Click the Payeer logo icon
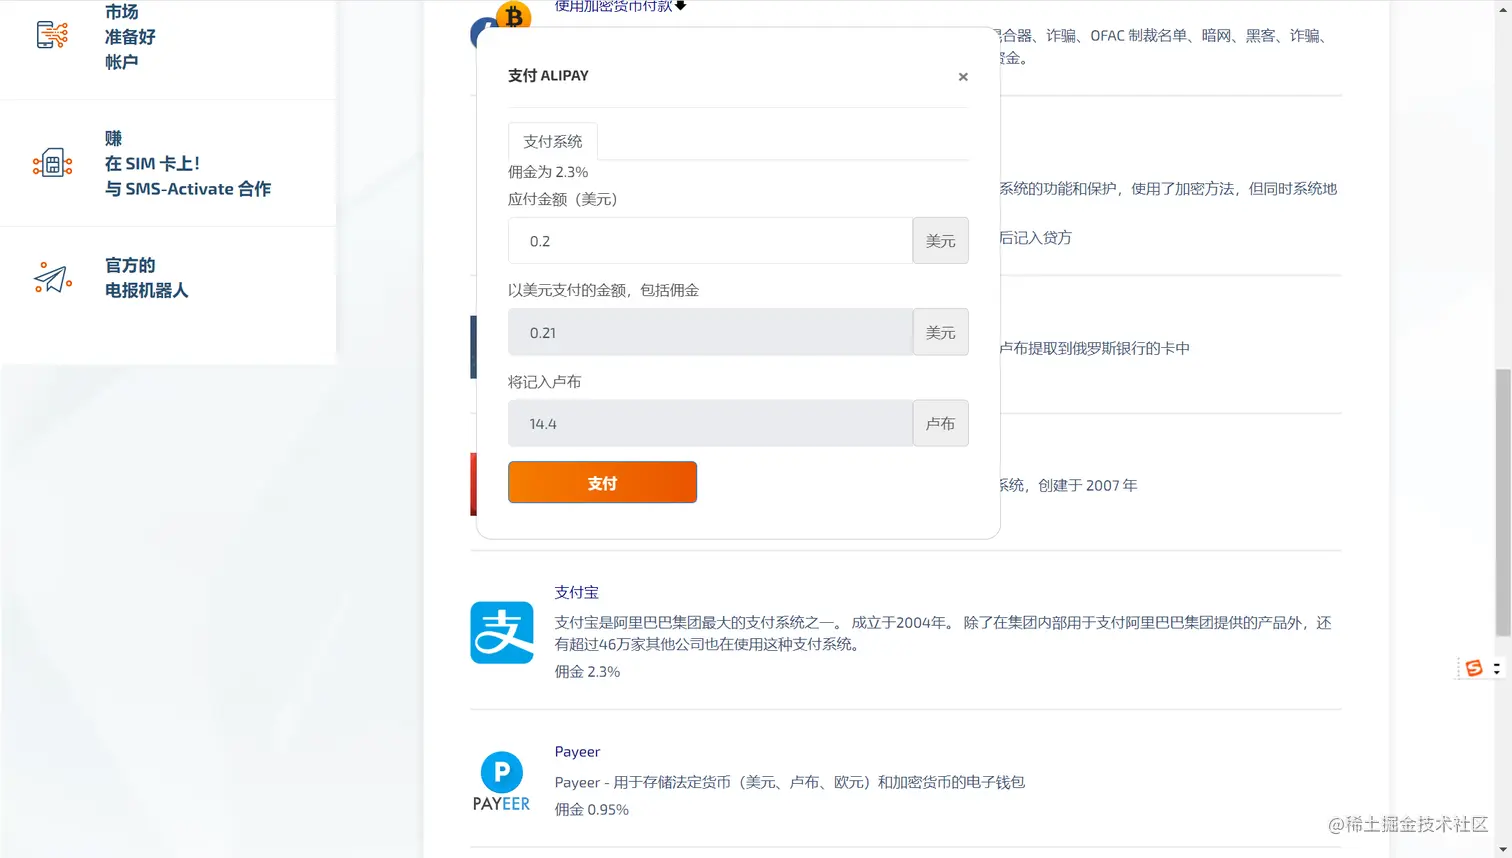Viewport: 1512px width, 858px height. tap(502, 781)
